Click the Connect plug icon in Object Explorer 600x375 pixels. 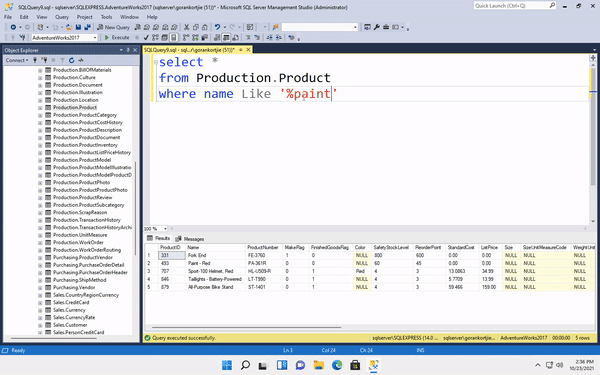coord(35,60)
